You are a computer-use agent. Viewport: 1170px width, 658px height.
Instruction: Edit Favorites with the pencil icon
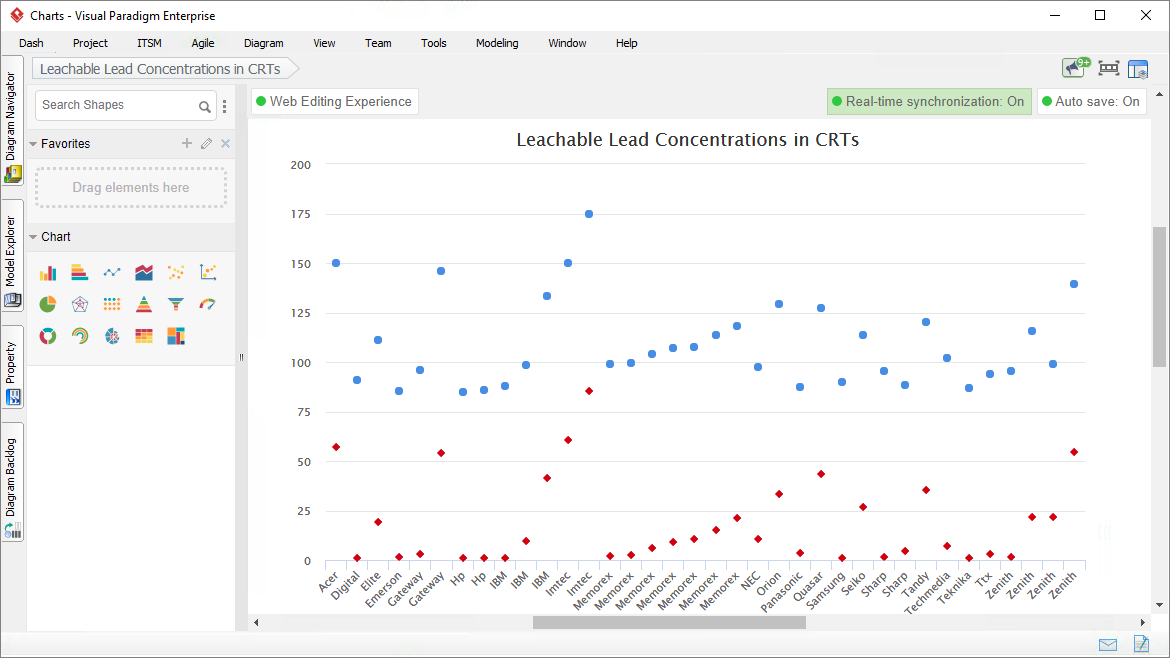click(x=207, y=143)
